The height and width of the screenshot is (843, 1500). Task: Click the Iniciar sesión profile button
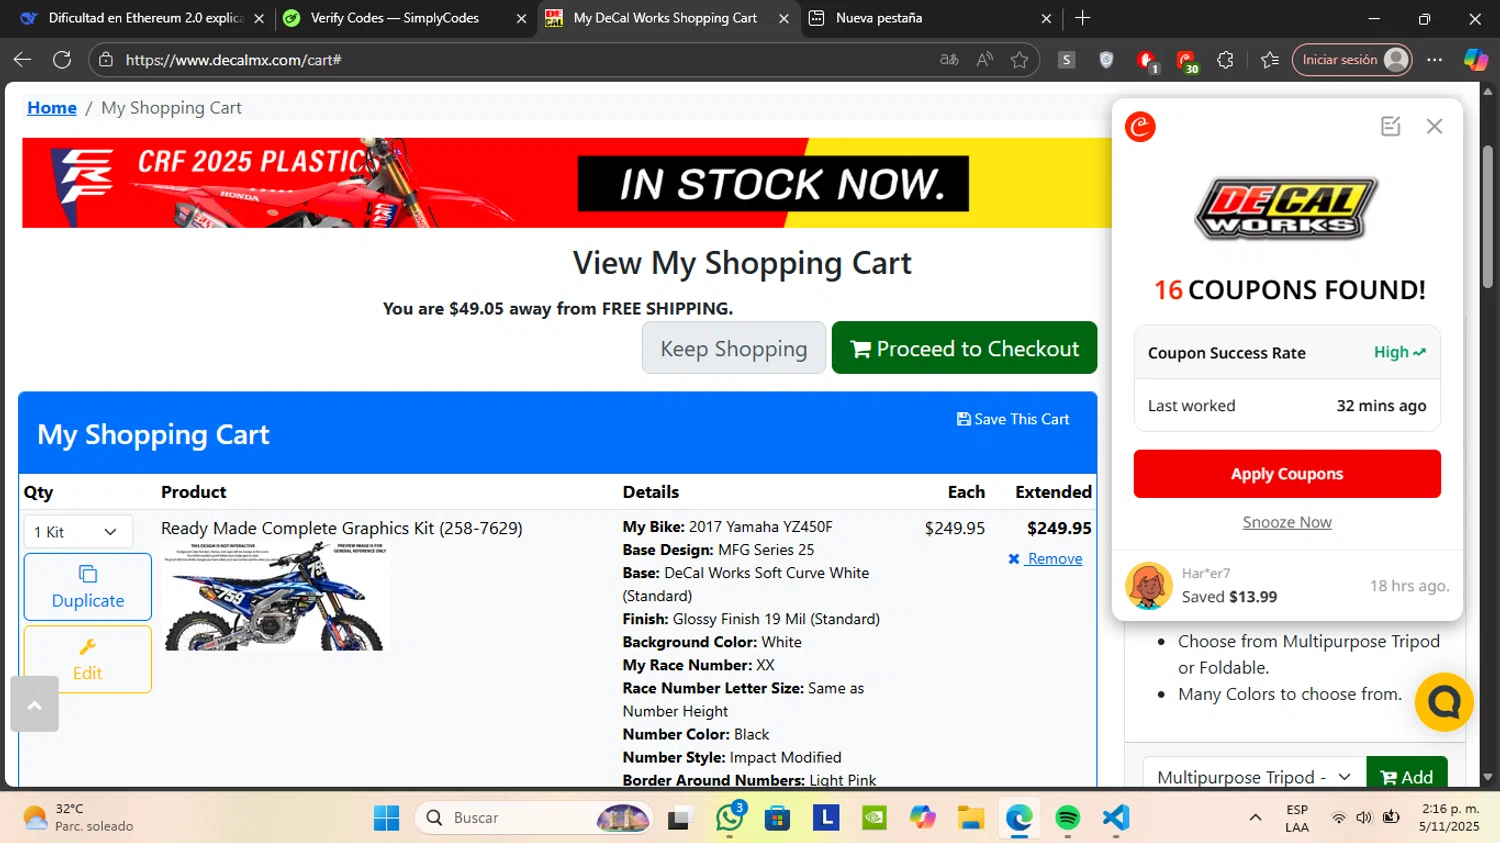1352,60
